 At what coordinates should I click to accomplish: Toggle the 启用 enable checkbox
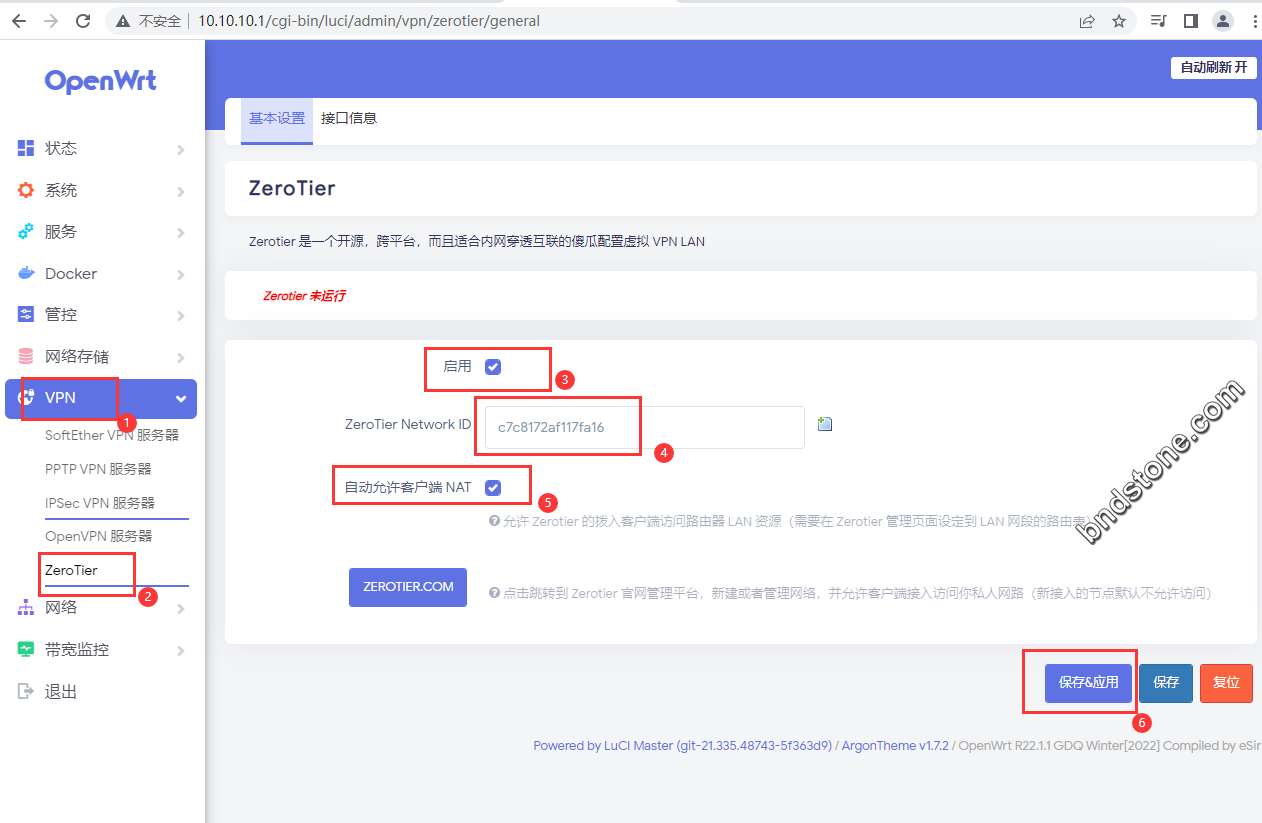[x=493, y=367]
